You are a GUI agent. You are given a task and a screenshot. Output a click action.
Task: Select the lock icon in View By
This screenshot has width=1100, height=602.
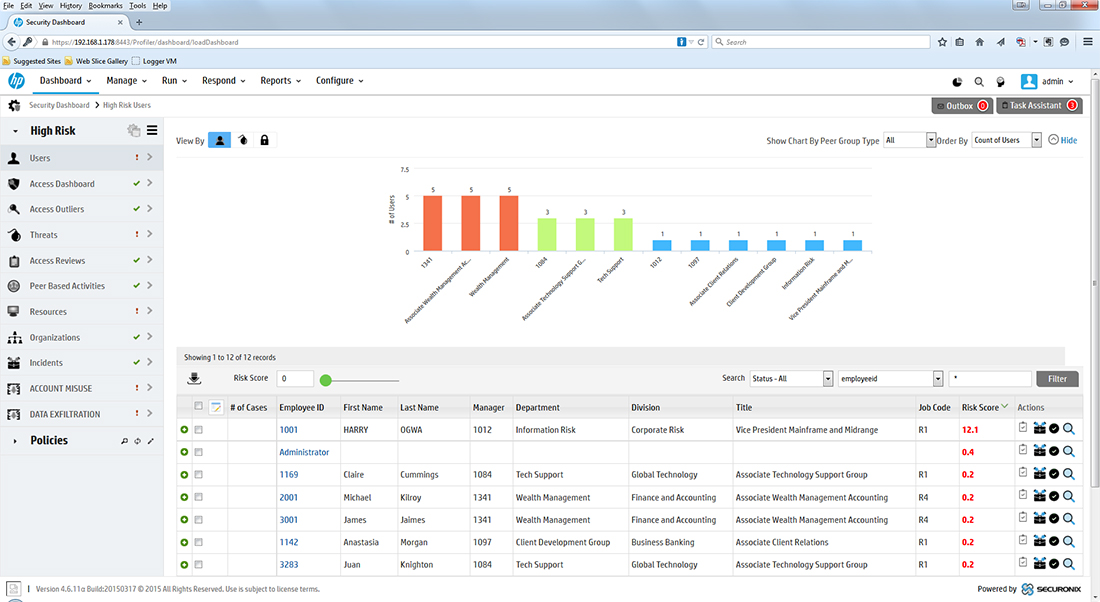264,140
